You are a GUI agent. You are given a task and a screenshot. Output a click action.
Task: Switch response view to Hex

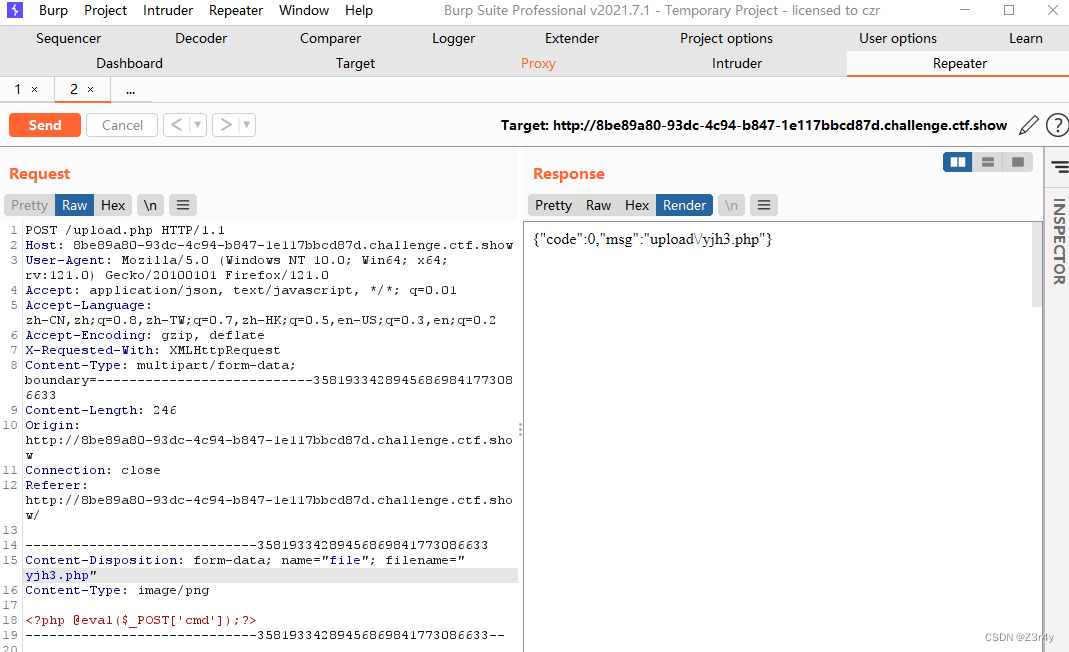(x=637, y=205)
